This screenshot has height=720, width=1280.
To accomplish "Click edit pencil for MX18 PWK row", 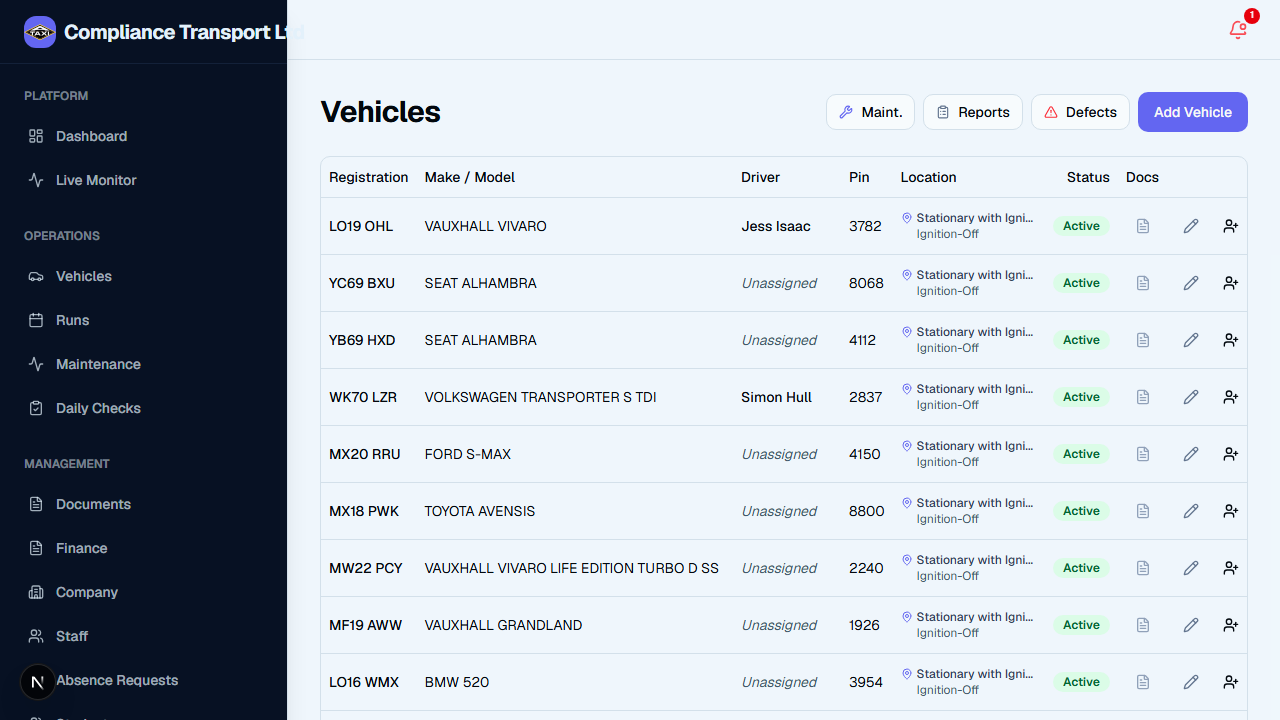I will (x=1191, y=511).
